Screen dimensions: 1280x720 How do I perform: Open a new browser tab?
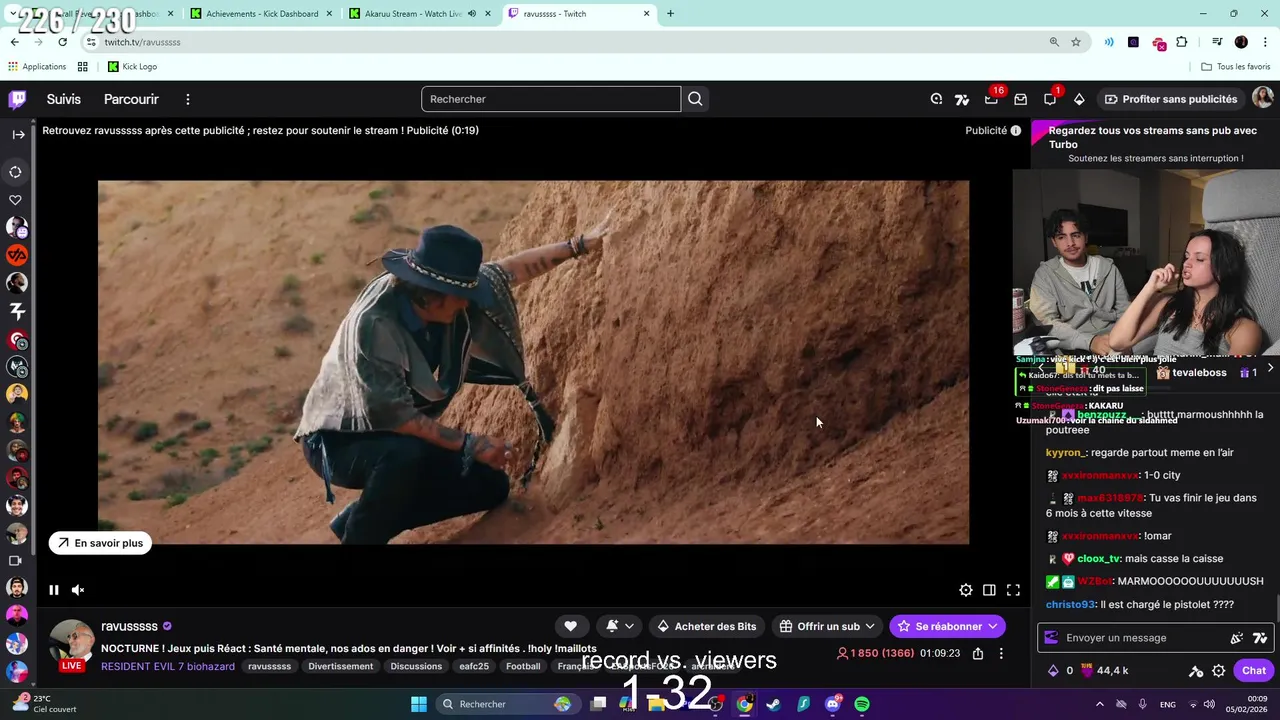coord(670,14)
